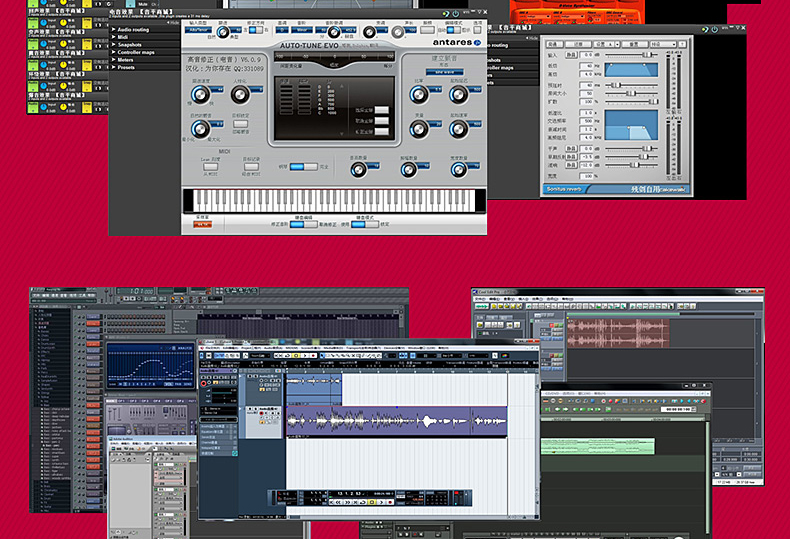Click the 宽度数量 knob in Auto-Tune

(x=458, y=170)
